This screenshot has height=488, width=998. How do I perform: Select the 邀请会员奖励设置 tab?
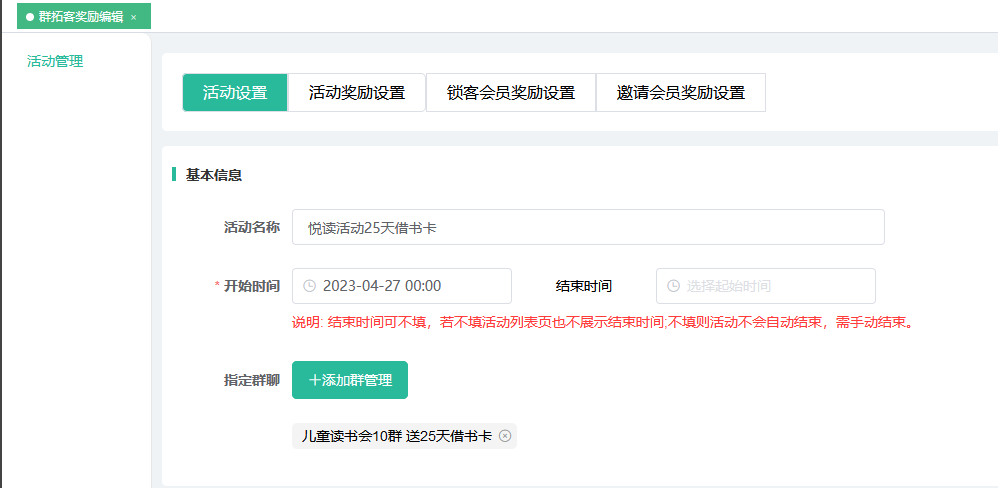tap(680, 92)
